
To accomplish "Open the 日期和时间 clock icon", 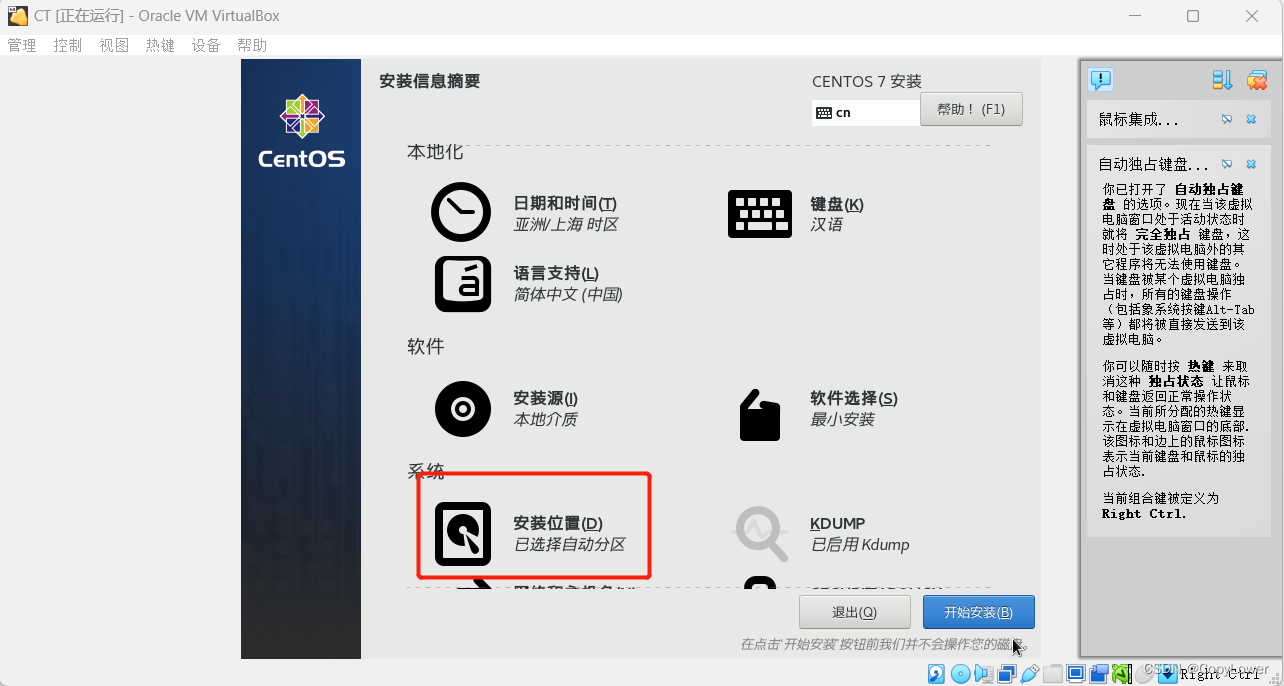I will click(x=461, y=212).
